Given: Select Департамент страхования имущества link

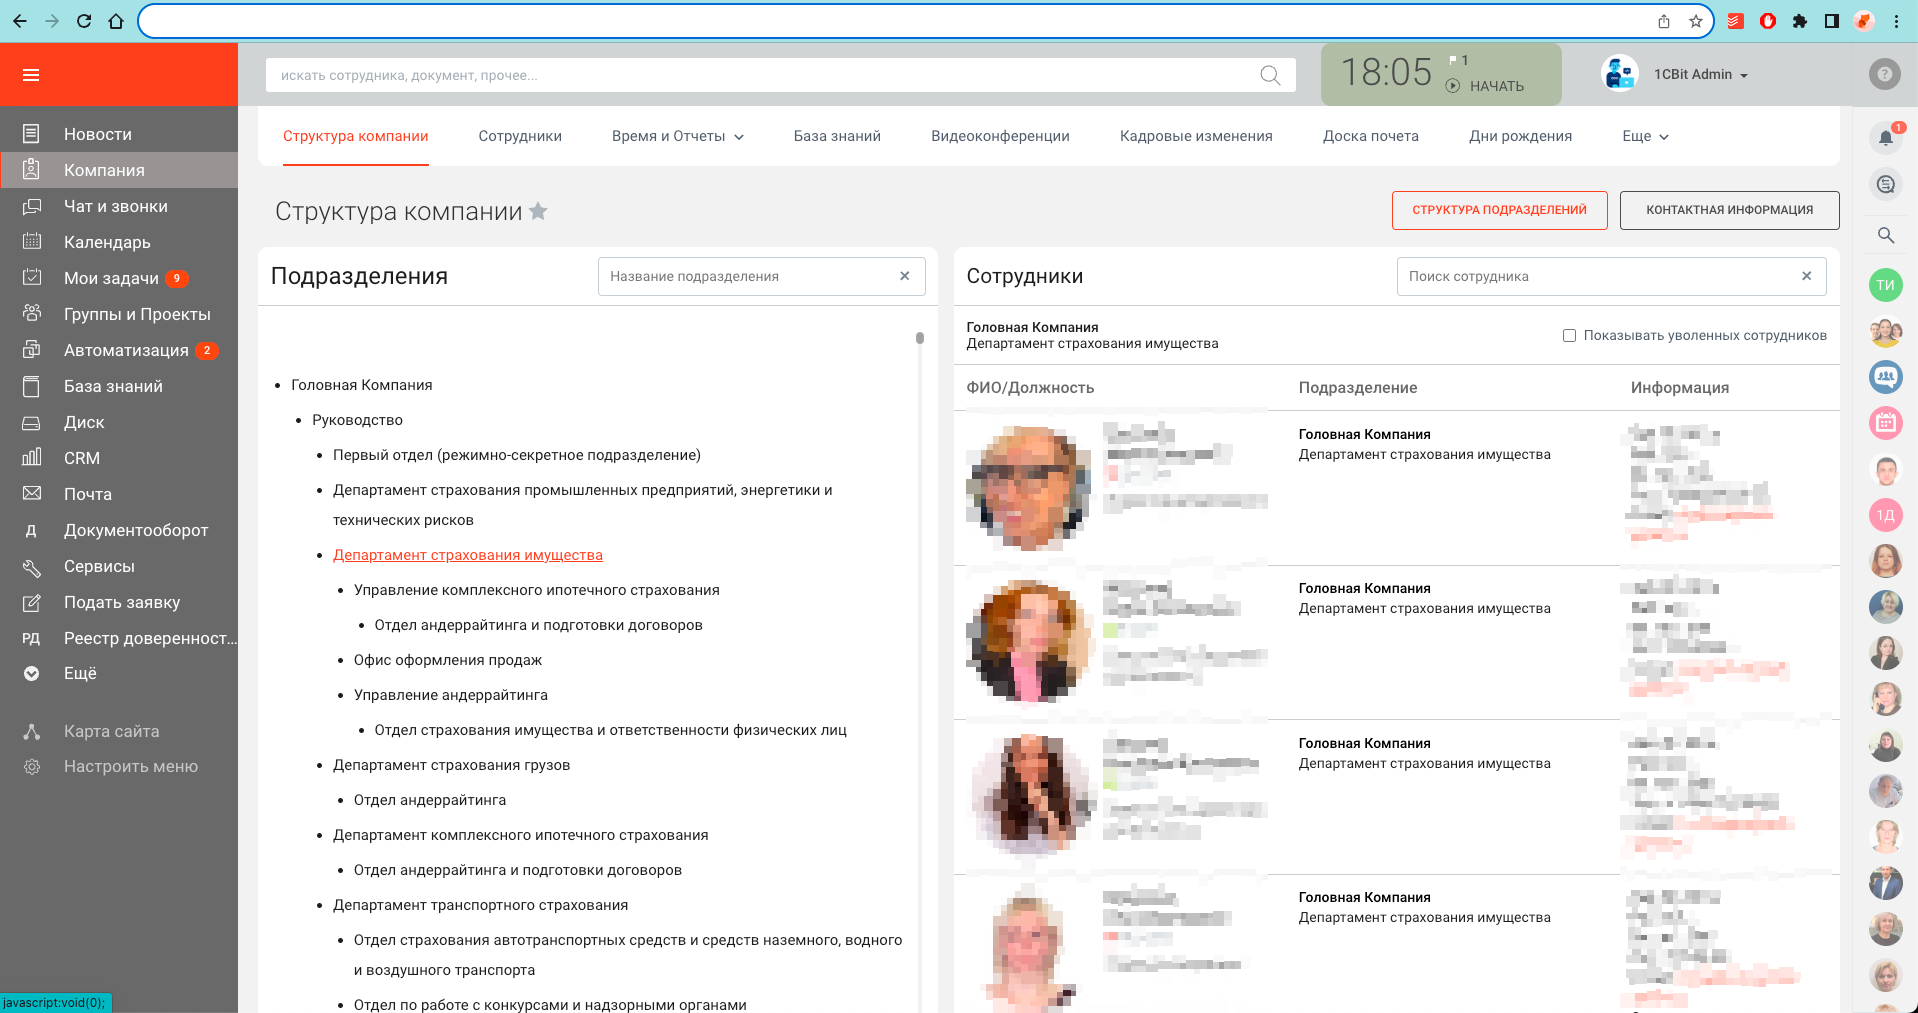Looking at the screenshot, I should (x=468, y=555).
